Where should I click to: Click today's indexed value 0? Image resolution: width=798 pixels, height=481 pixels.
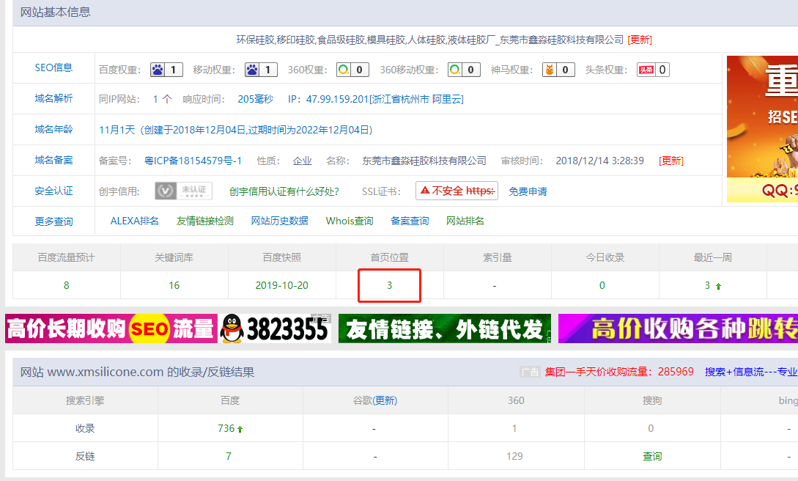(x=602, y=286)
